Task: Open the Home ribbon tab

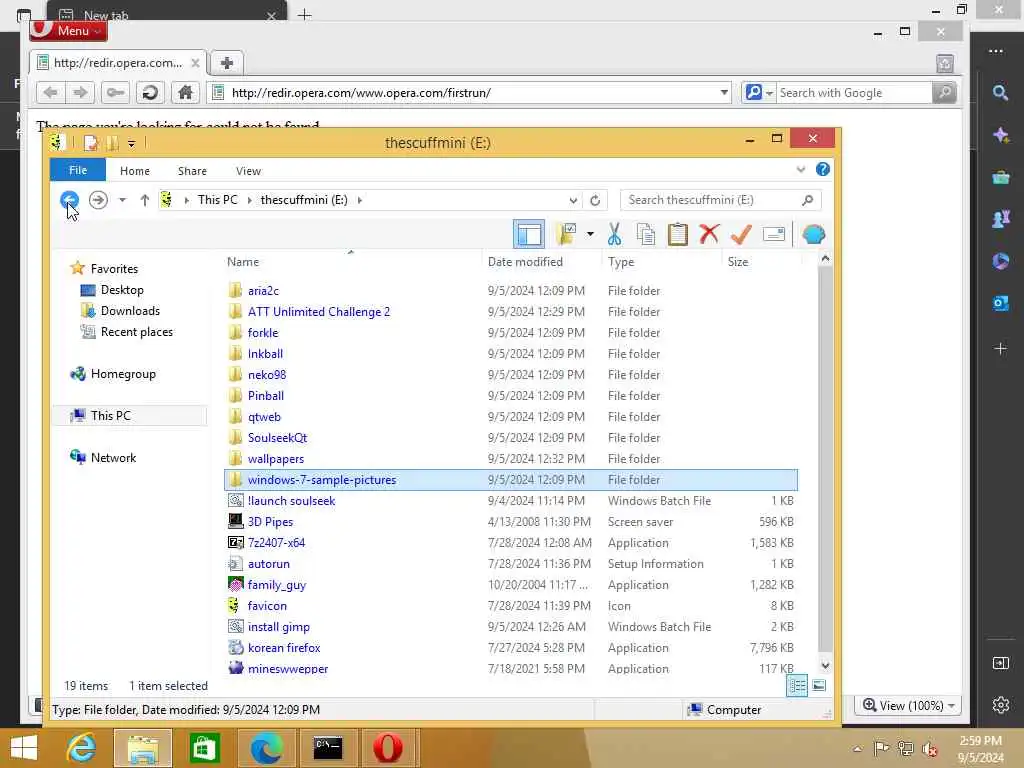Action: coord(135,170)
